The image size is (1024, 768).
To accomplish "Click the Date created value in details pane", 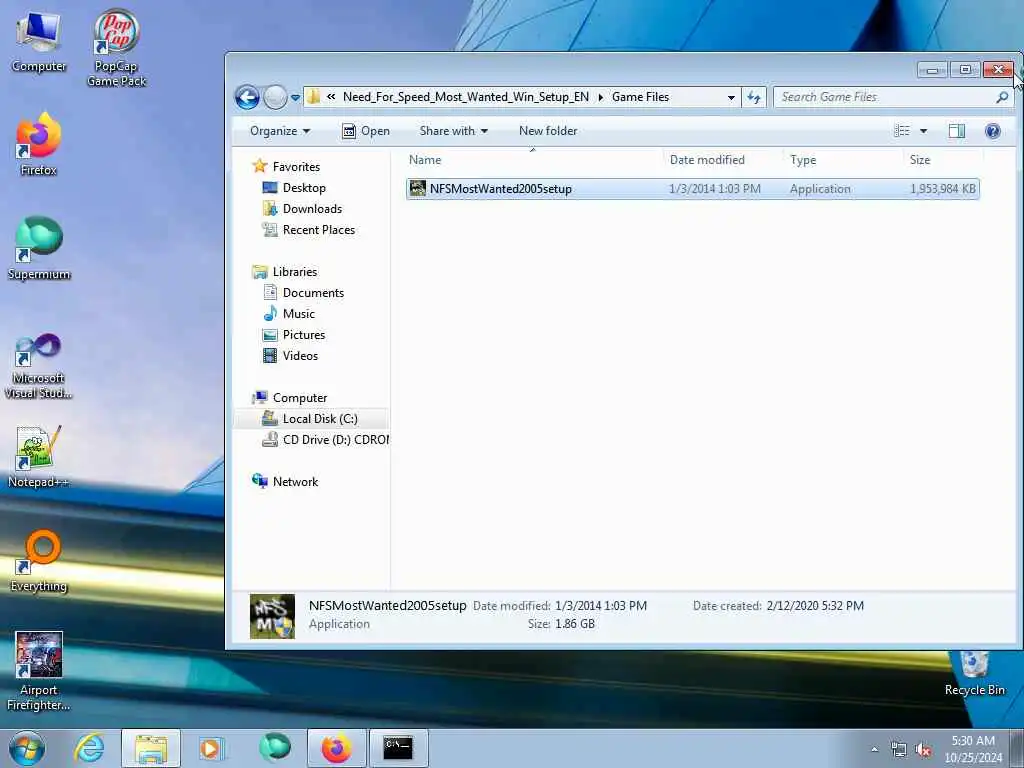I will click(x=815, y=606).
